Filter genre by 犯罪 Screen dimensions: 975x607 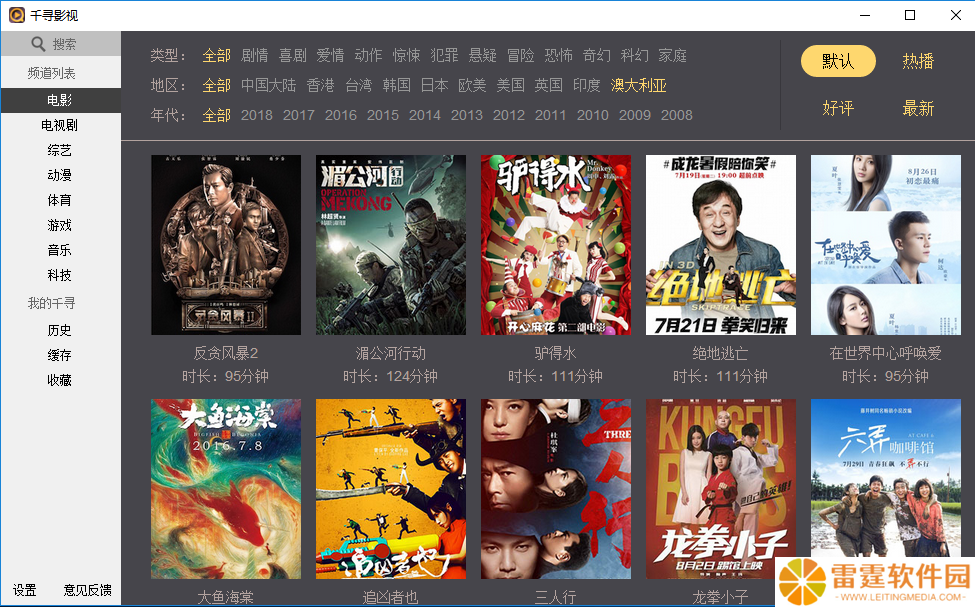(x=444, y=55)
